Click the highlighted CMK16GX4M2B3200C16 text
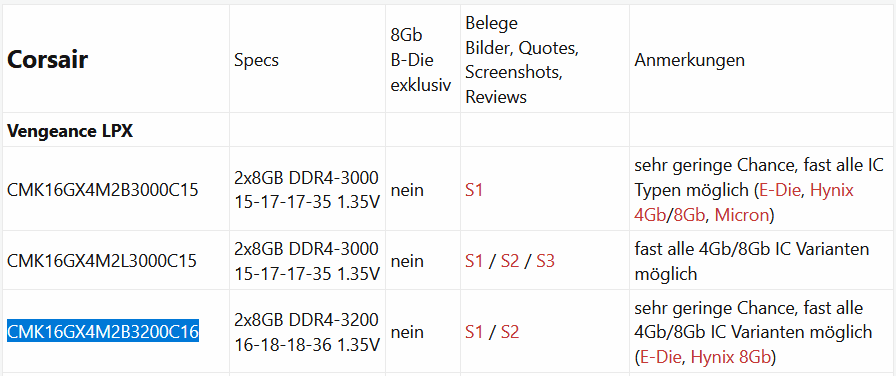The height and width of the screenshot is (376, 896). point(103,331)
